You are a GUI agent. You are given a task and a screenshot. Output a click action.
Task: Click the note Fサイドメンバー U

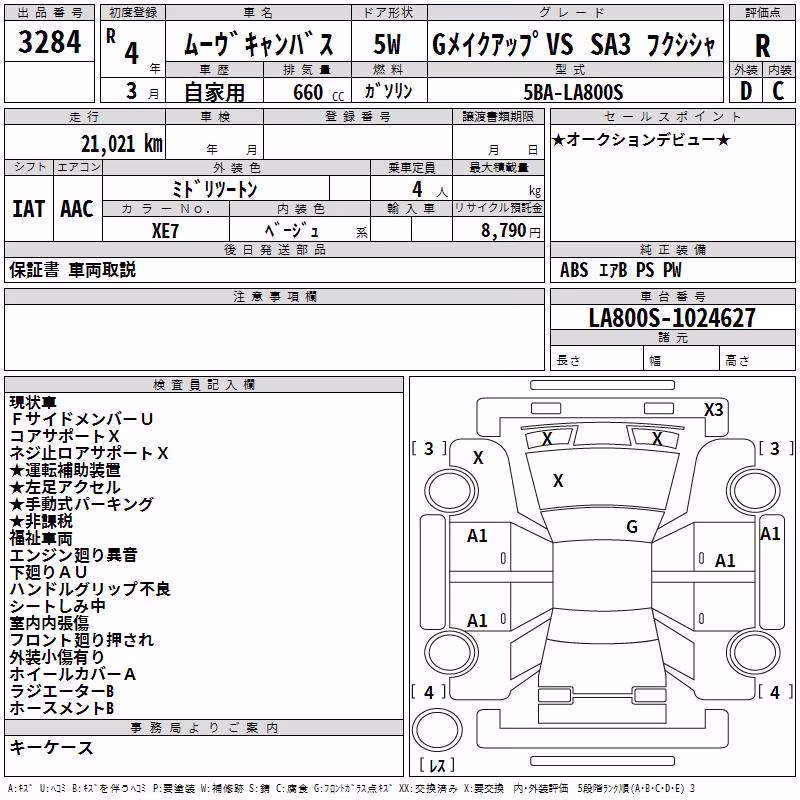[82, 419]
